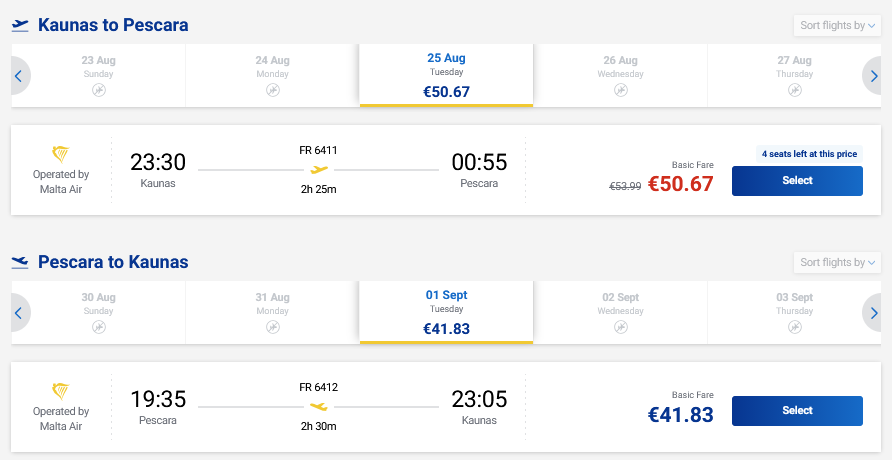
Task: Click the 4 seats left at this price badge
Action: pyautogui.click(x=810, y=154)
